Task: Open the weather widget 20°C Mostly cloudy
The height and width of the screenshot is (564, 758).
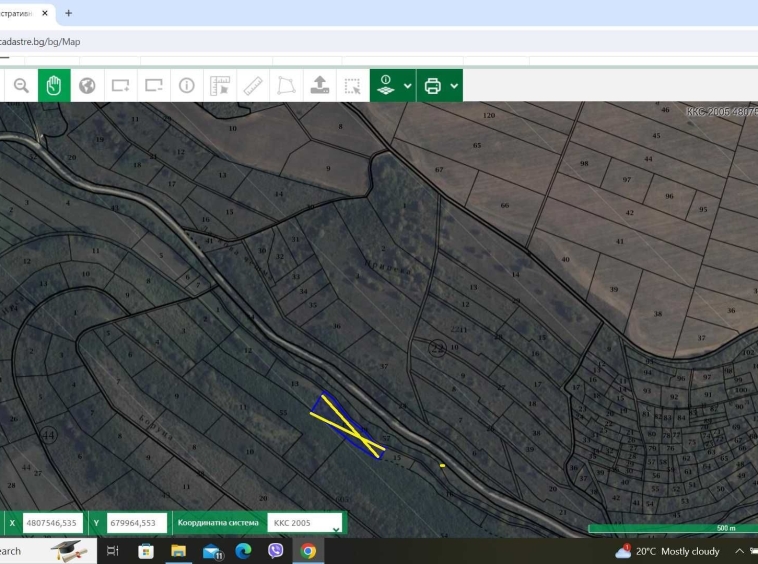Action: (x=667, y=551)
